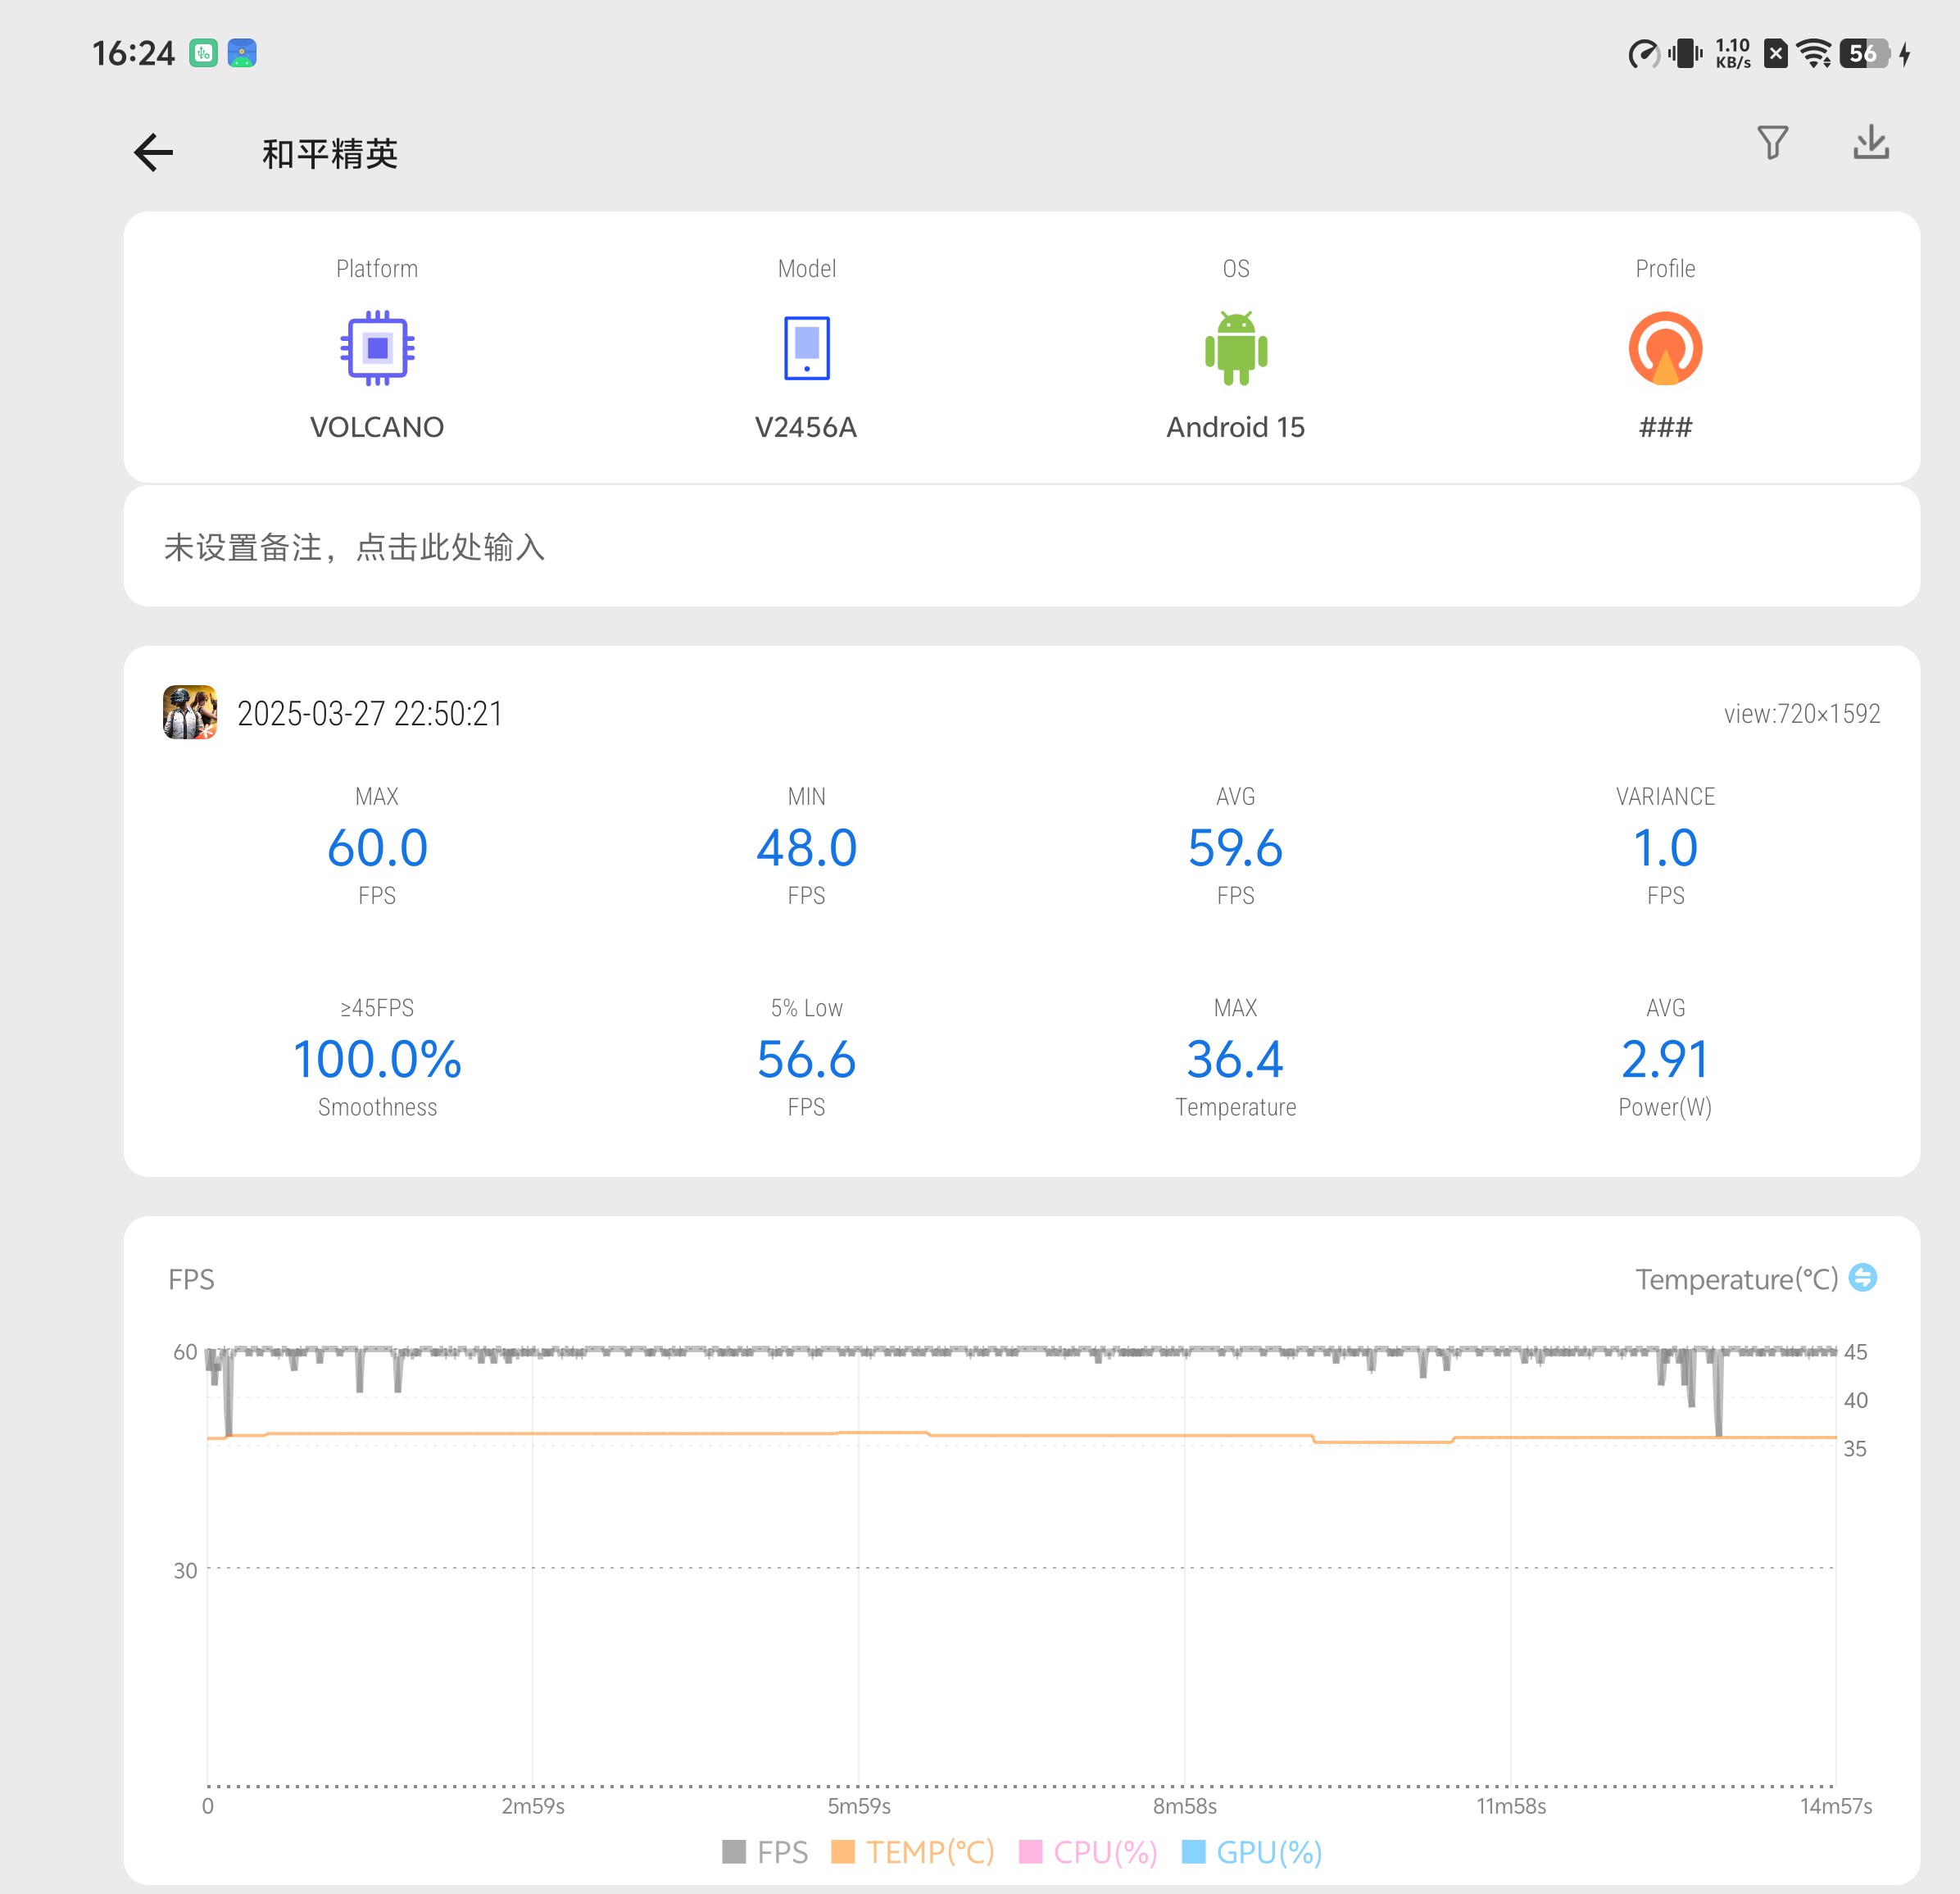Click the 5% Low 56.6 value
Screen dimensions: 1960x1894
(806, 1059)
